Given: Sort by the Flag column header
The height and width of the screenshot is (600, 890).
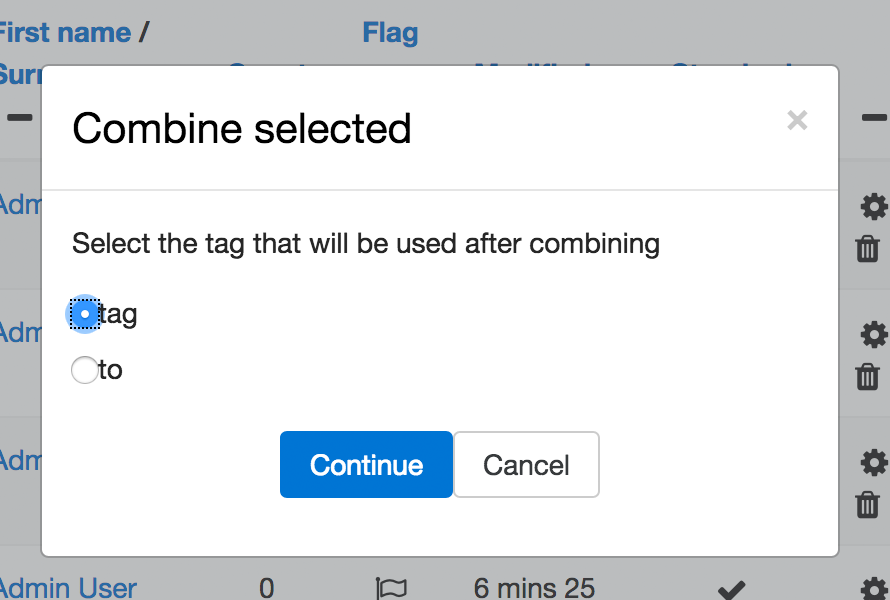Looking at the screenshot, I should point(391,32).
